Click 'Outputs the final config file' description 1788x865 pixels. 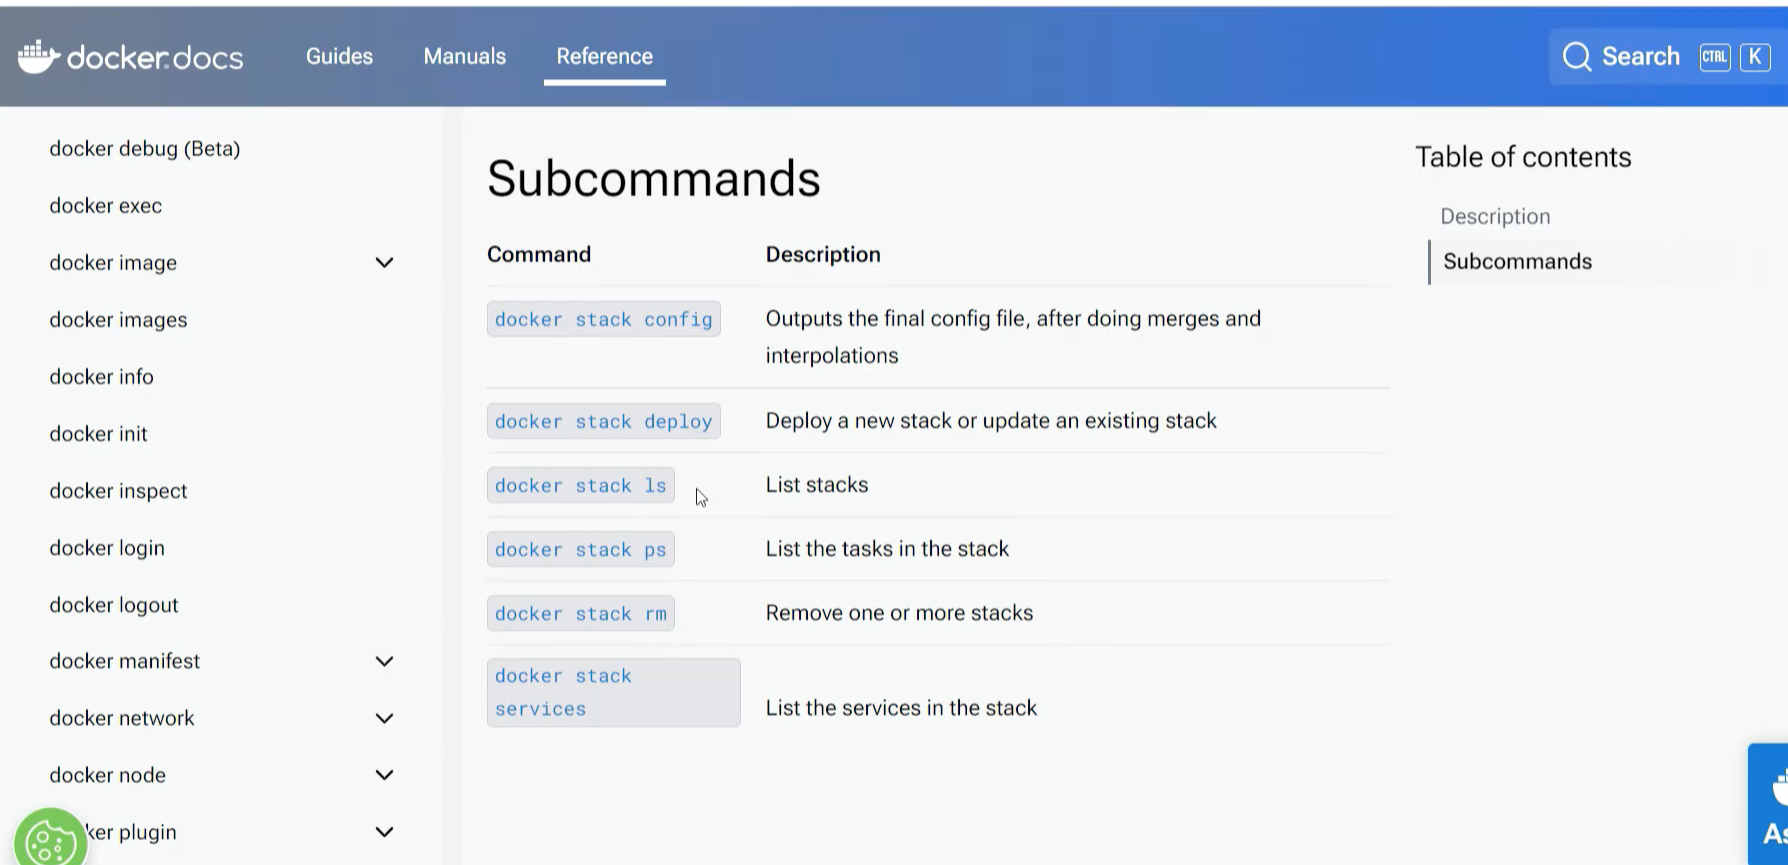click(x=1013, y=337)
